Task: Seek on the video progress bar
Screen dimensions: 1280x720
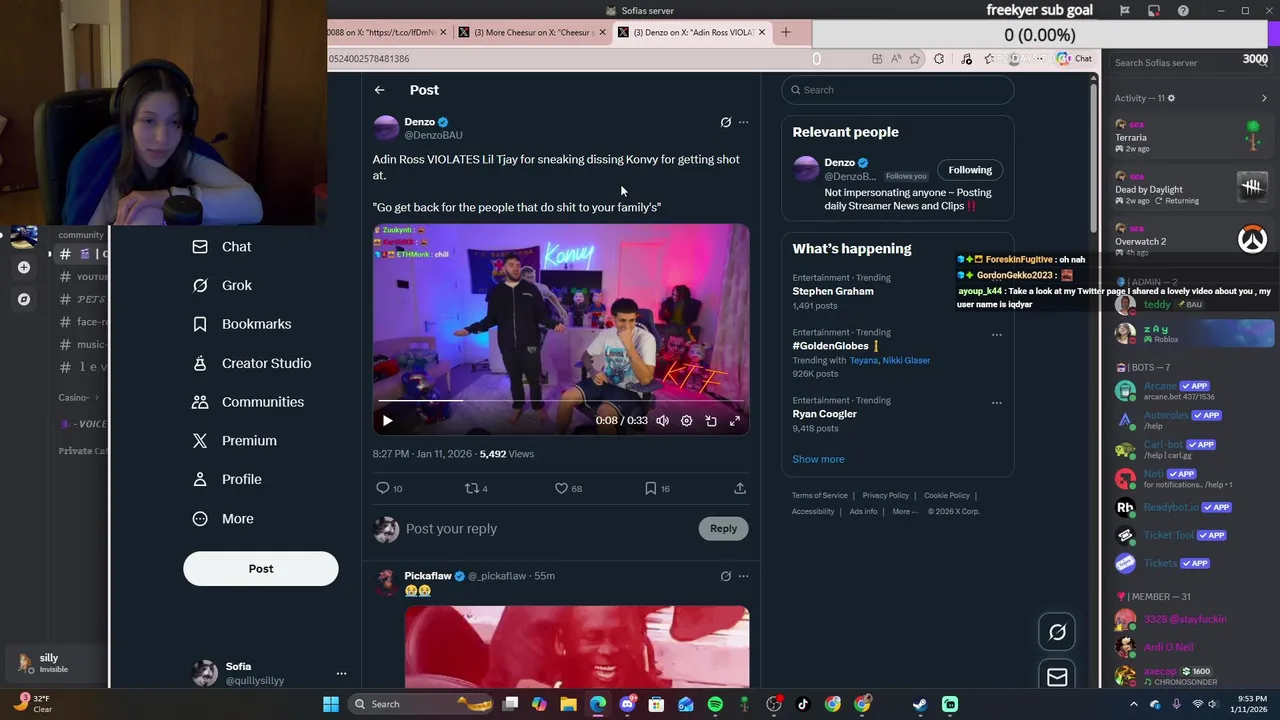Action: [x=561, y=401]
